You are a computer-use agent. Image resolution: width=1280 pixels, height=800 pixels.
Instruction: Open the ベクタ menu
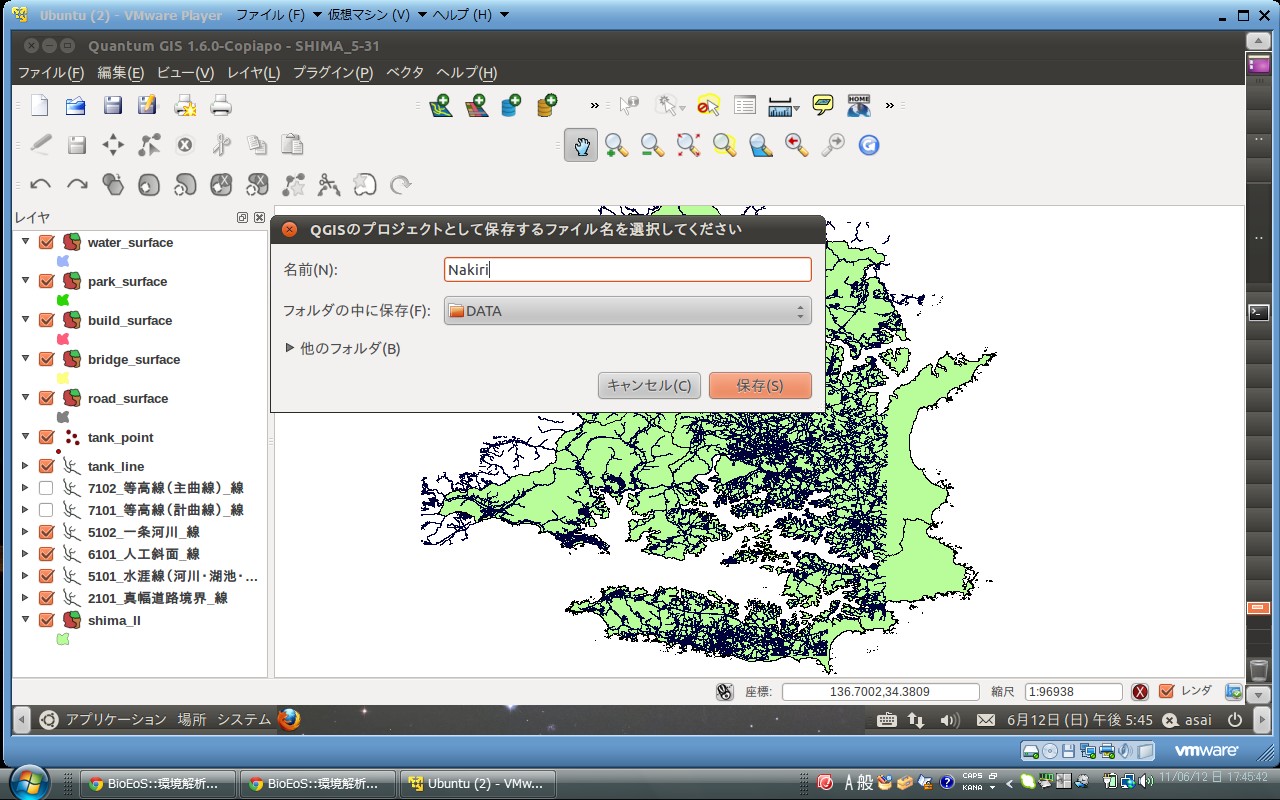point(405,73)
